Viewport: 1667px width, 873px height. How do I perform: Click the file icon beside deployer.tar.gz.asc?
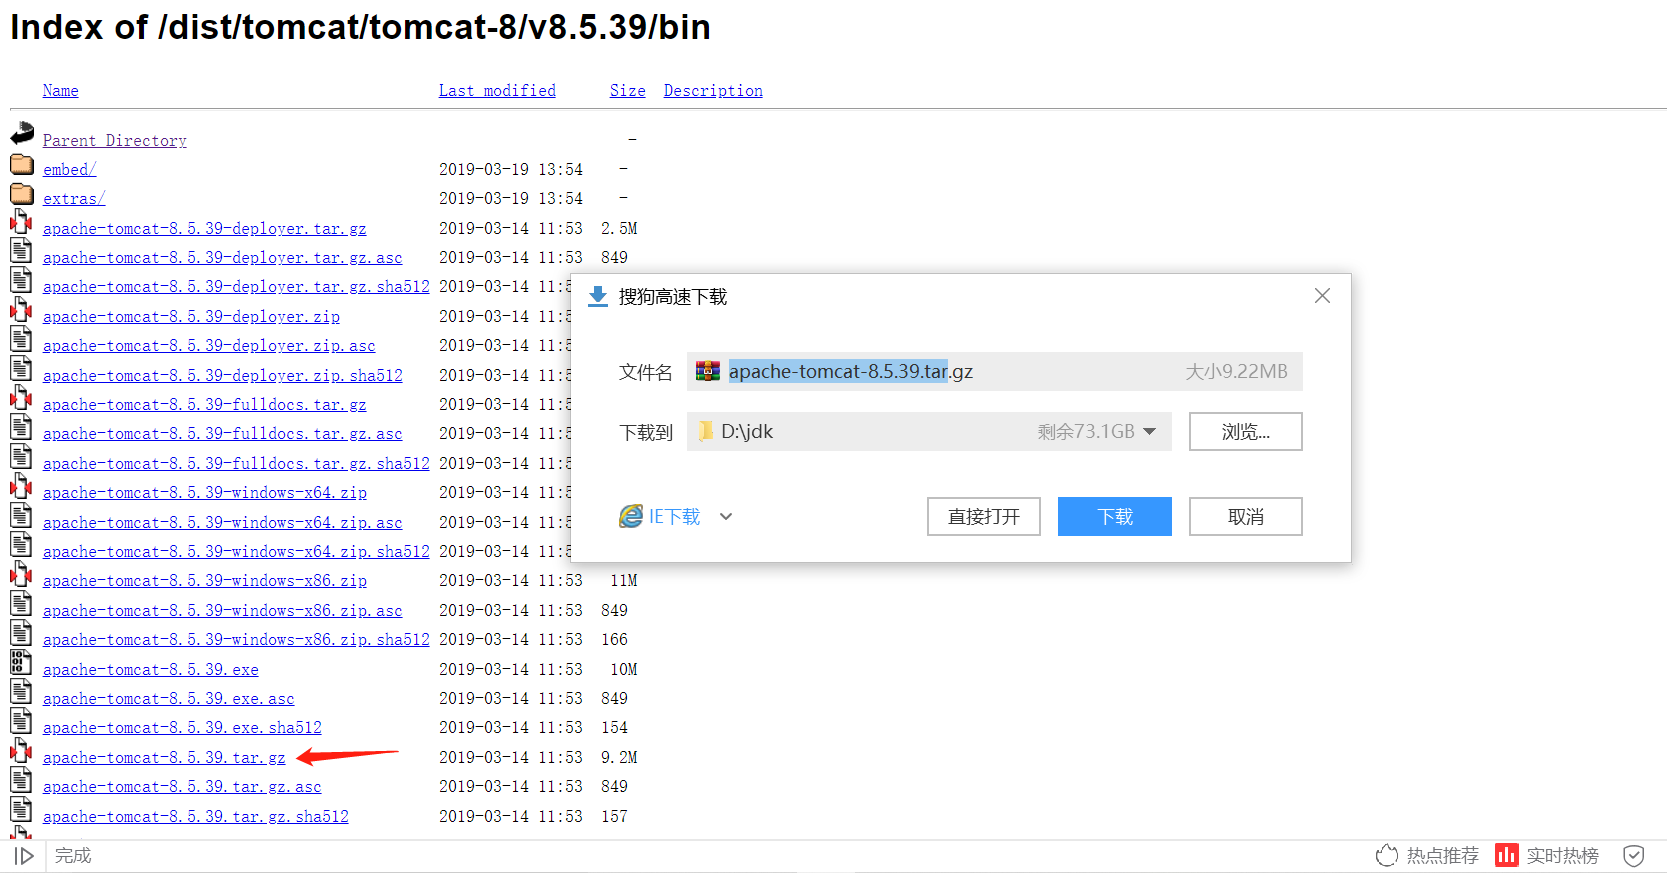pos(21,251)
